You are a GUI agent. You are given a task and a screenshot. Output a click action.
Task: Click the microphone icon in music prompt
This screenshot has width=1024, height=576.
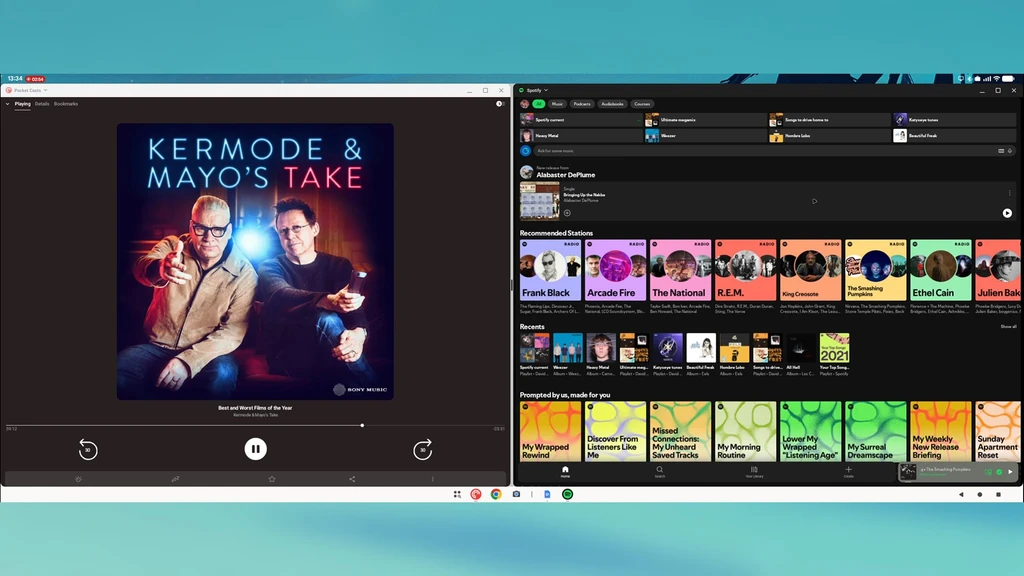[1010, 151]
